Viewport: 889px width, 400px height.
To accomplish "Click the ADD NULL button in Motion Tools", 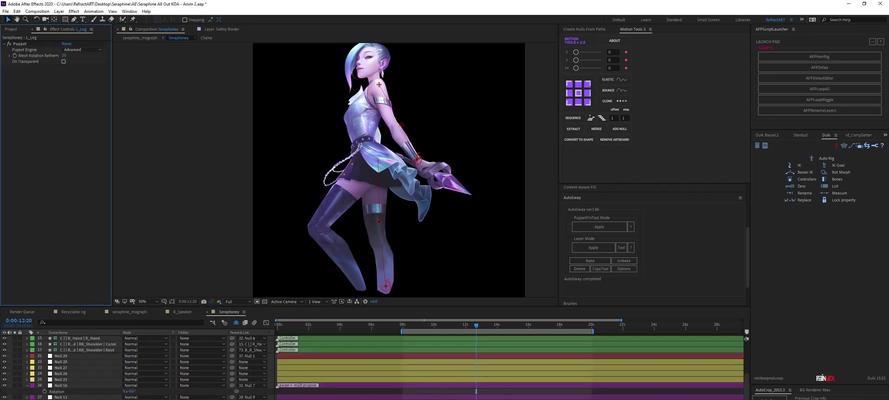I will pos(620,129).
